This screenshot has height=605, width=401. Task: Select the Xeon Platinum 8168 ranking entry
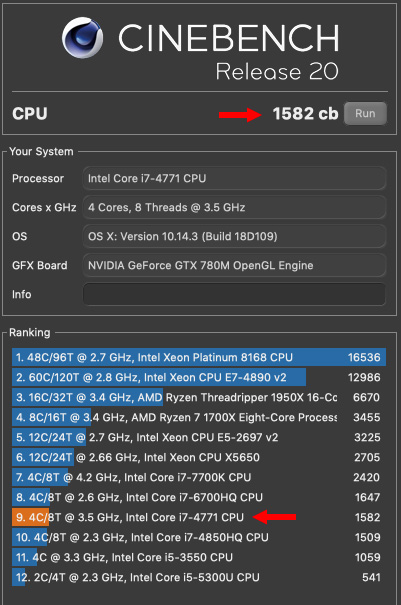tap(199, 357)
